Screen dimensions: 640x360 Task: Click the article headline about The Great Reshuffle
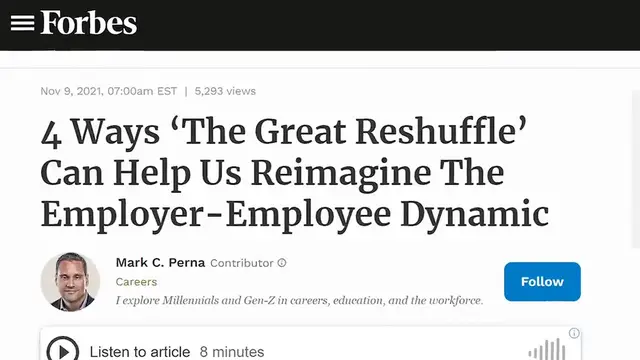(294, 173)
